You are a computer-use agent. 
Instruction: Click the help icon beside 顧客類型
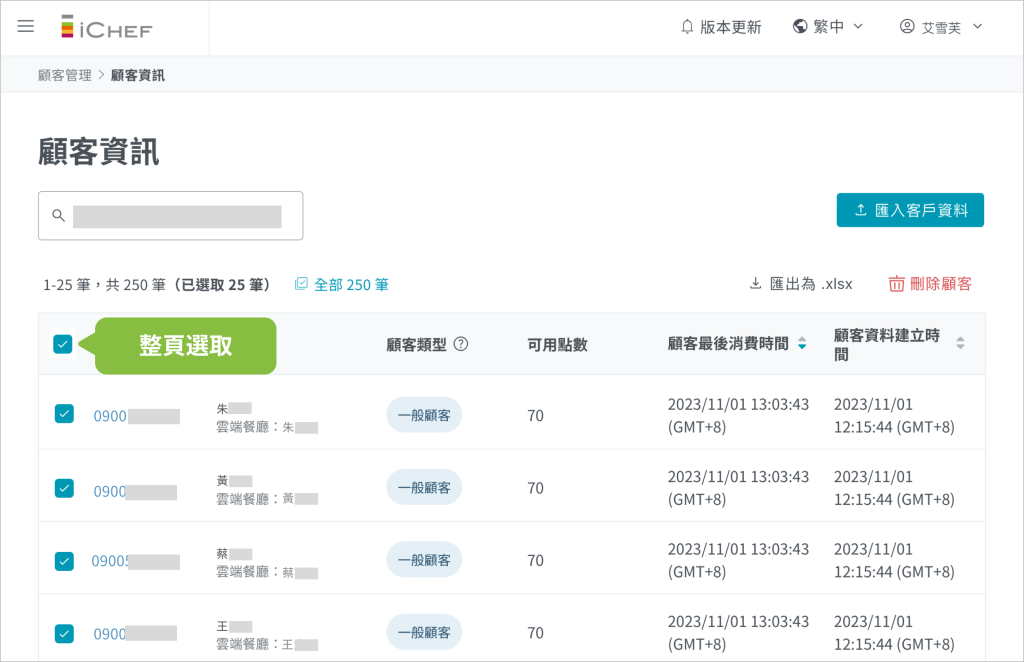click(461, 344)
